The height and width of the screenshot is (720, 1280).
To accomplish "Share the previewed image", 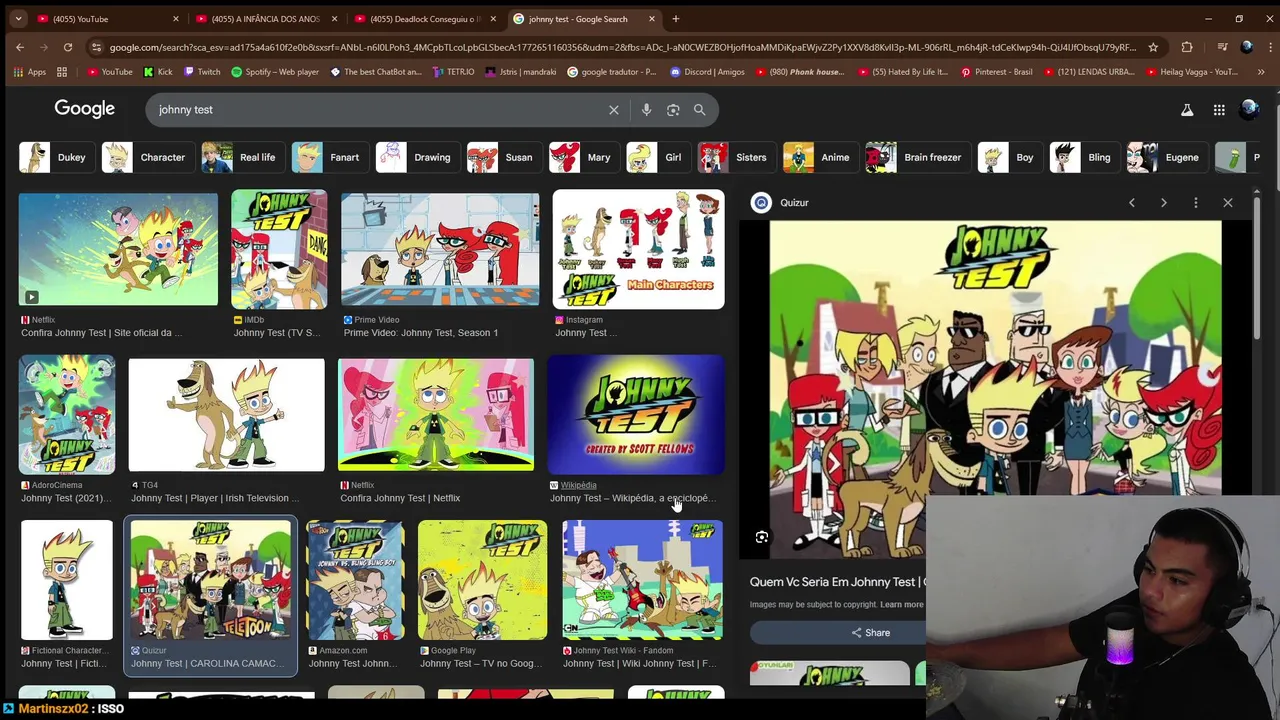I will pos(870,633).
